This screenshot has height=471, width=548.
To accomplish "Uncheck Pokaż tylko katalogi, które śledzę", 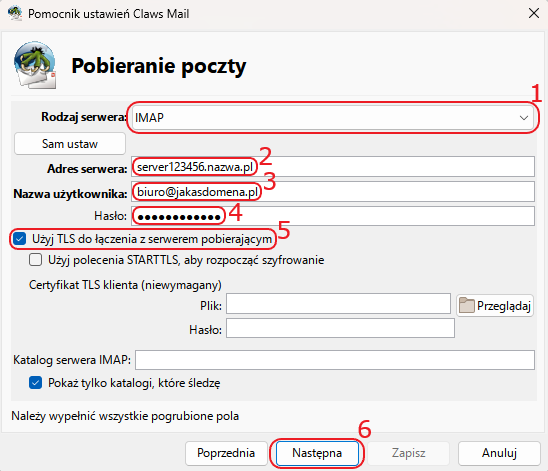I will pos(36,383).
